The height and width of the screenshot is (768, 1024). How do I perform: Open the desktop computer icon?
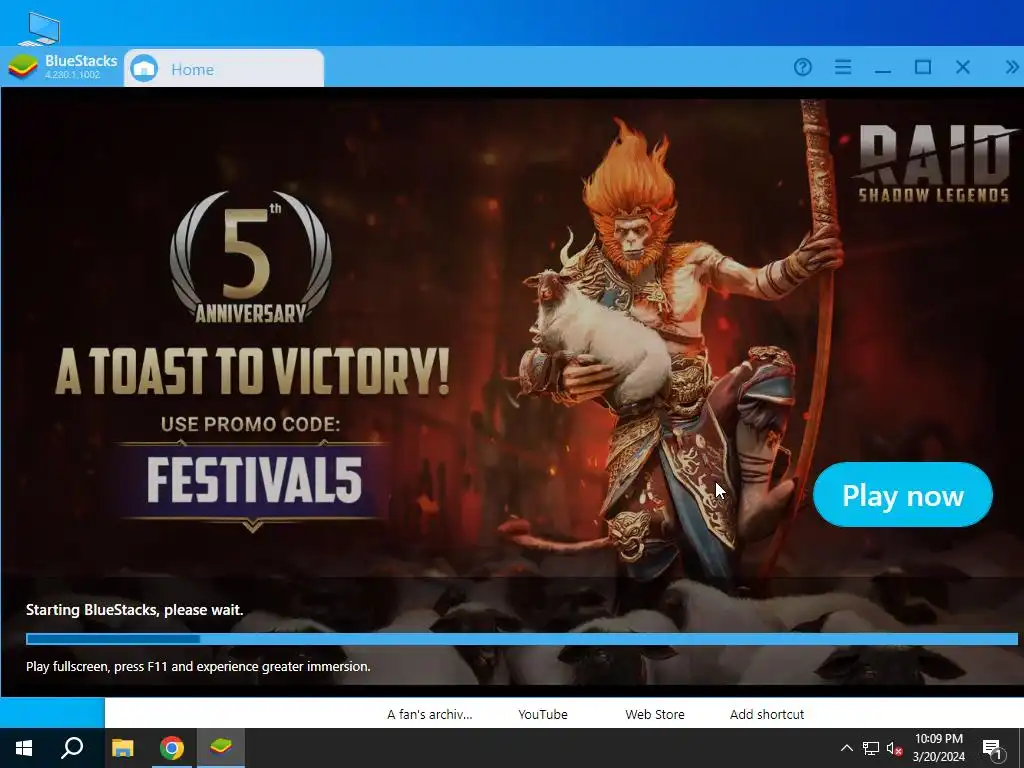40,29
